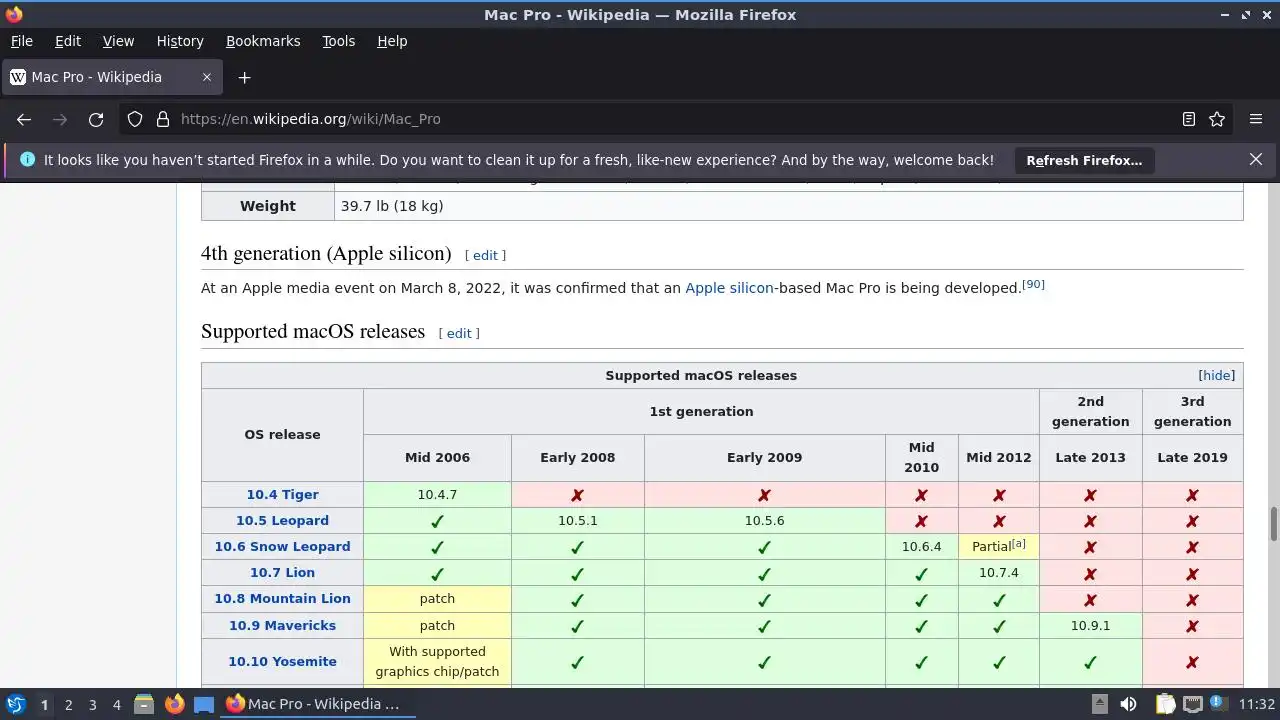Click the Late 2019 column header

(x=1192, y=457)
